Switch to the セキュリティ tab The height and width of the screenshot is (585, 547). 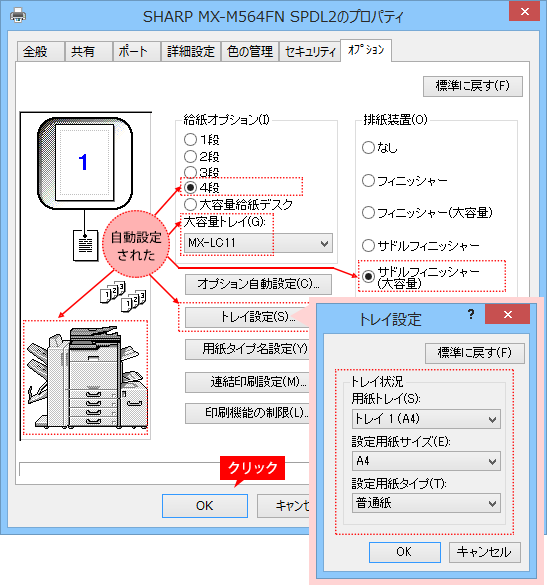point(310,51)
